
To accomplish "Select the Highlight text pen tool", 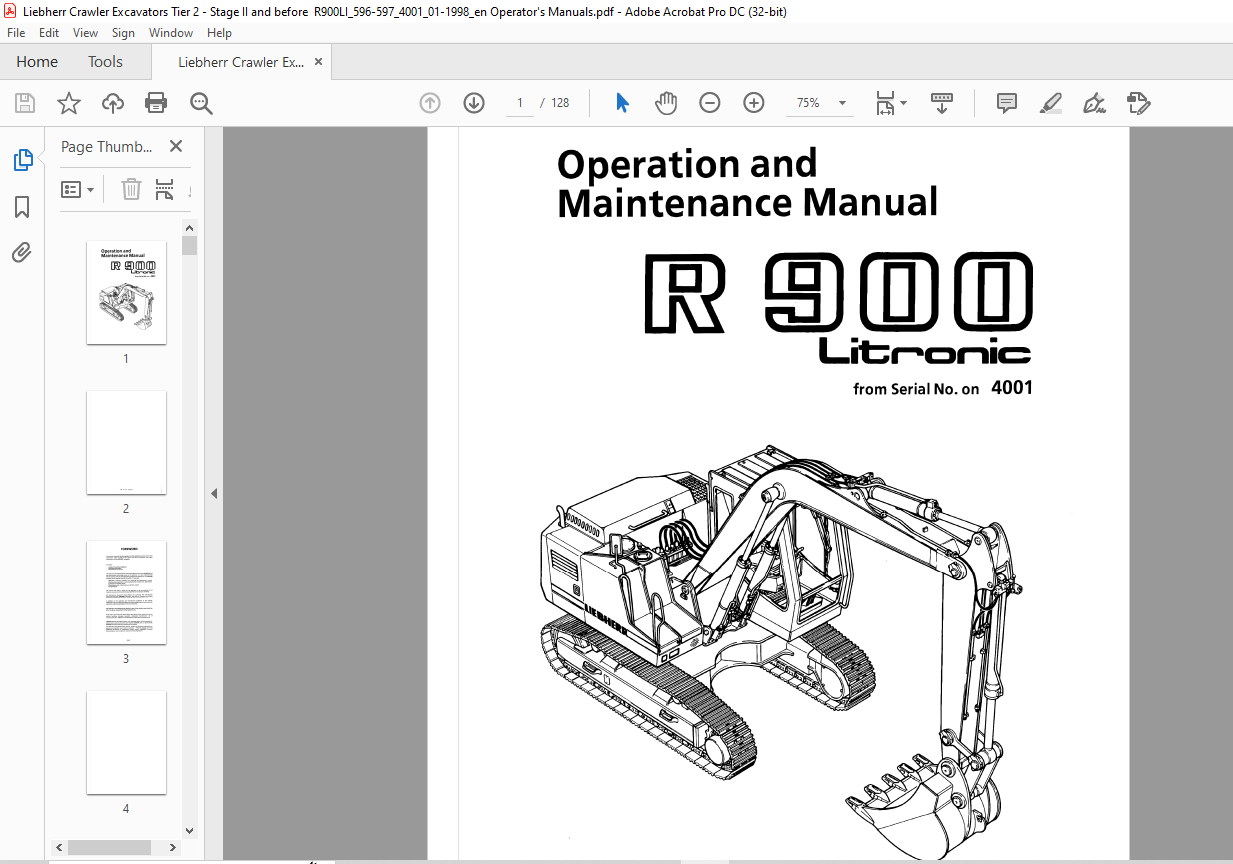I will pos(1050,103).
